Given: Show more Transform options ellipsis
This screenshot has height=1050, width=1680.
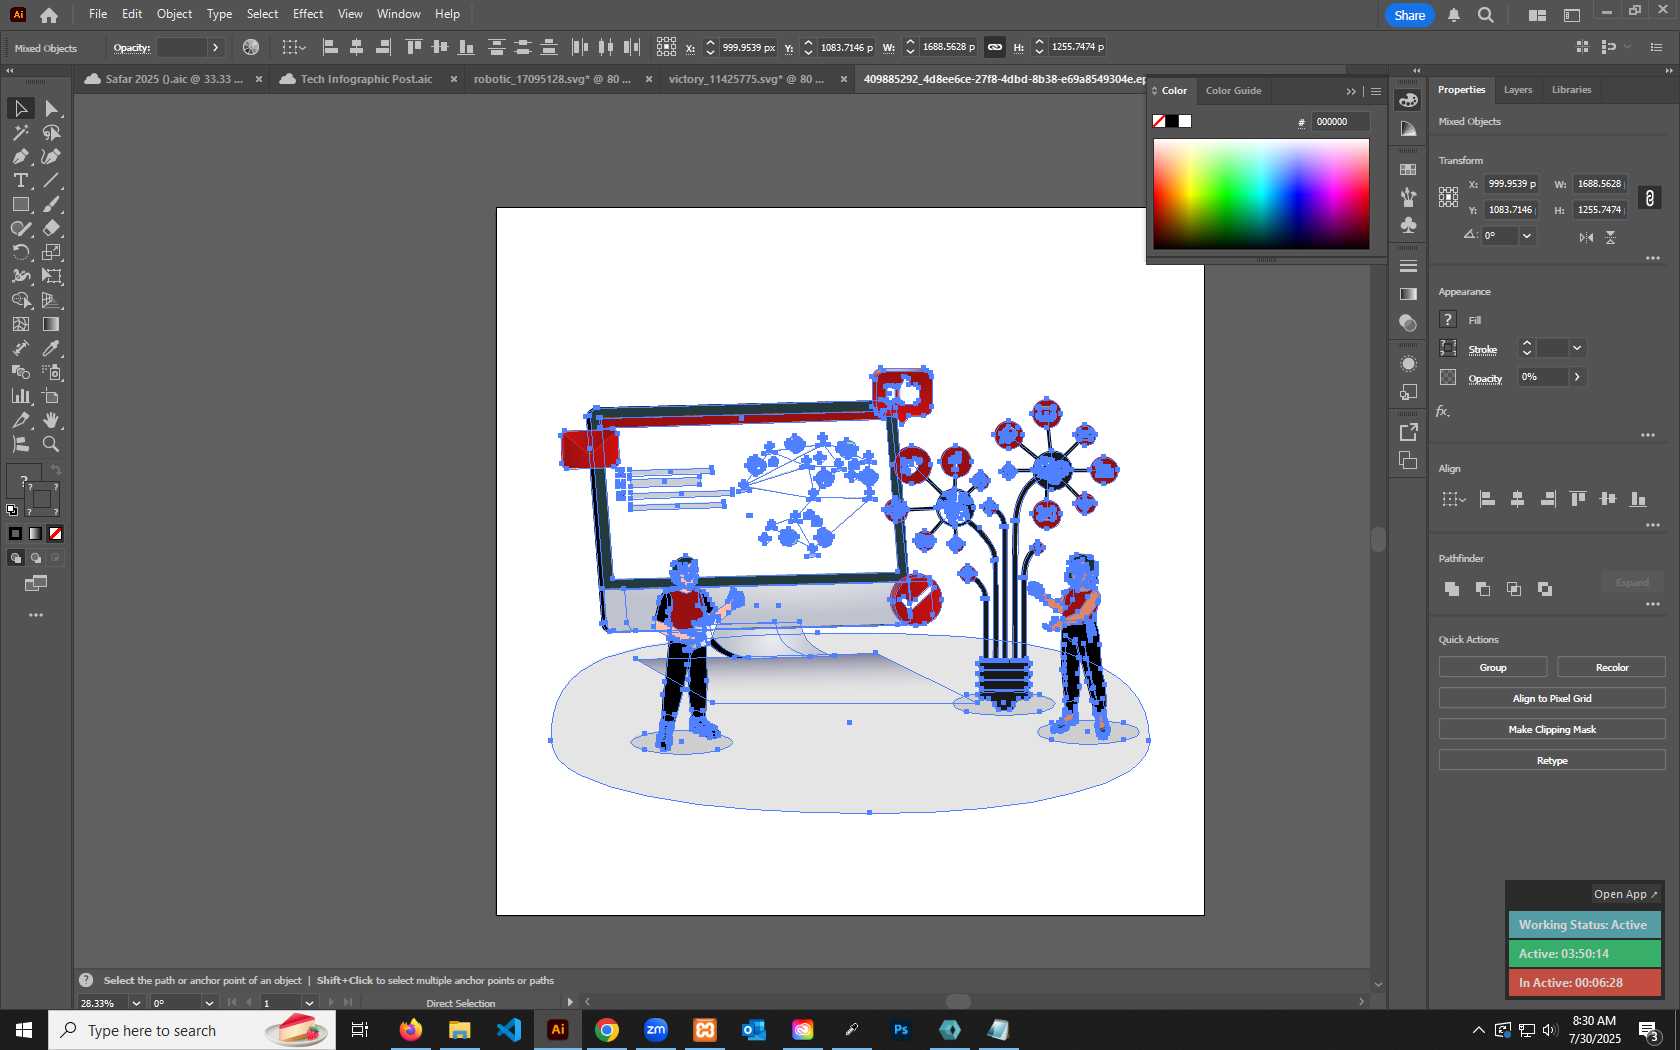Looking at the screenshot, I should point(1652,258).
